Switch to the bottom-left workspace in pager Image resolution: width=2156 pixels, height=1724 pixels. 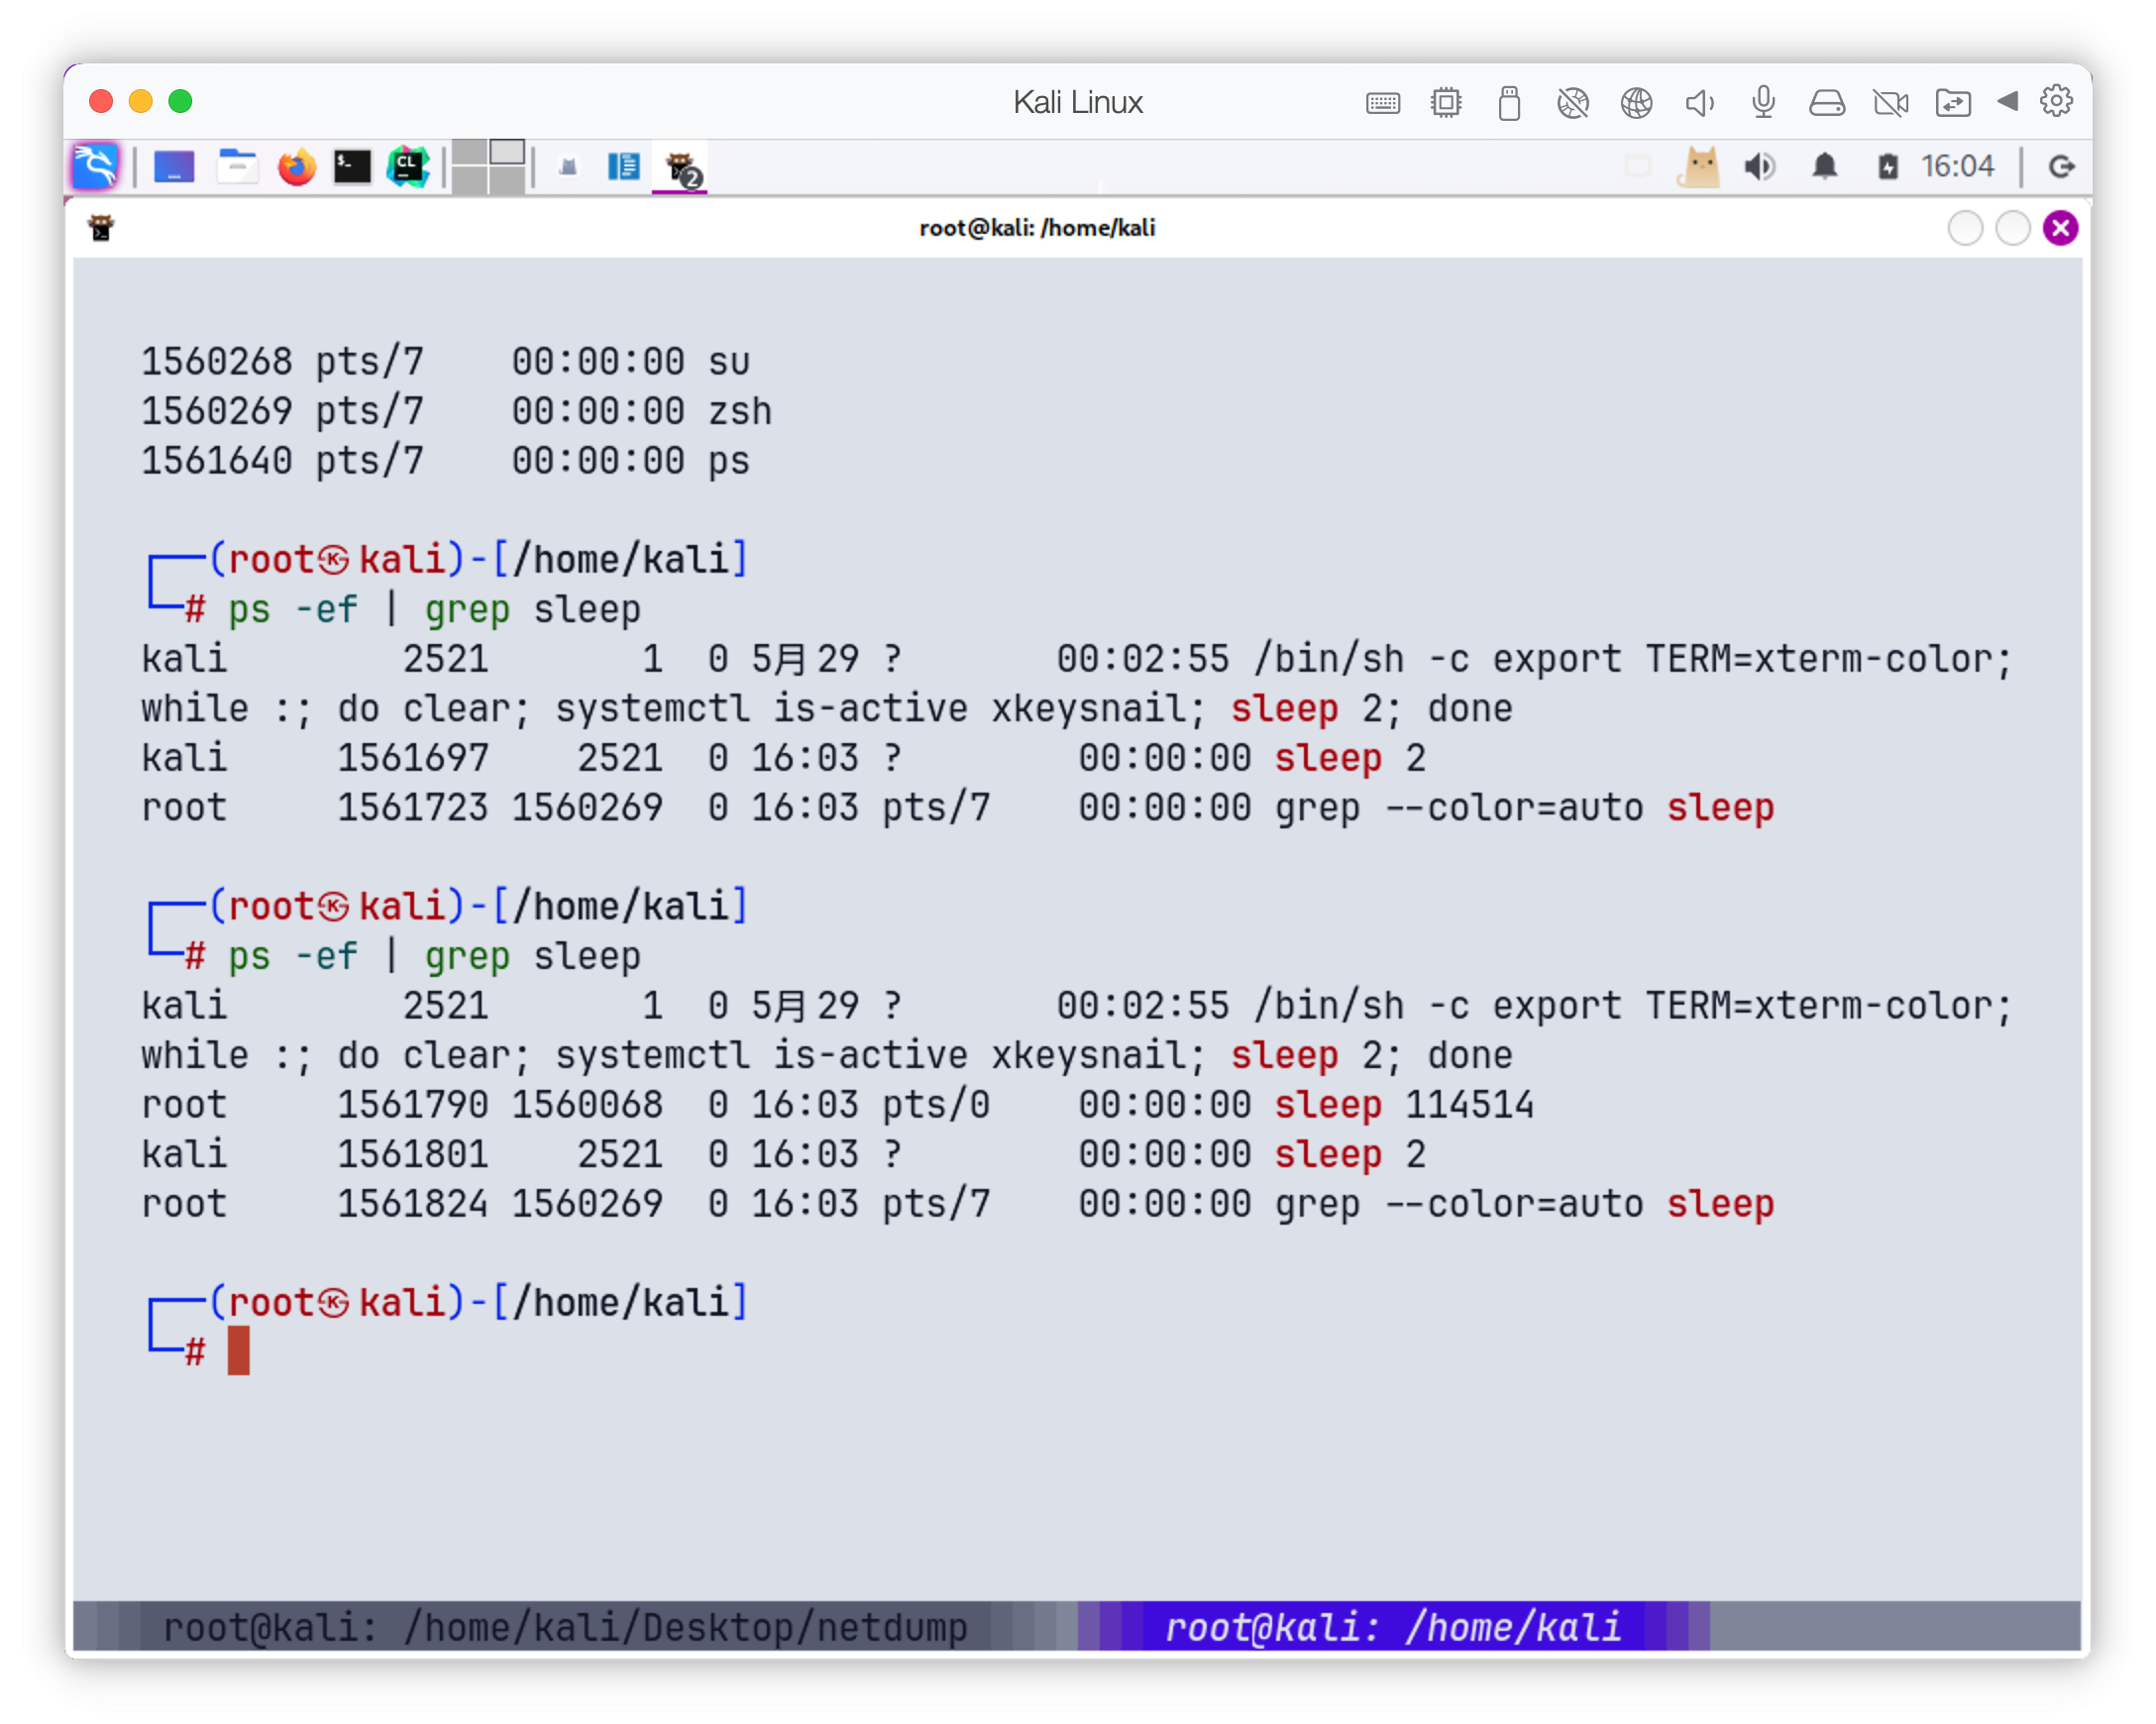(x=470, y=180)
